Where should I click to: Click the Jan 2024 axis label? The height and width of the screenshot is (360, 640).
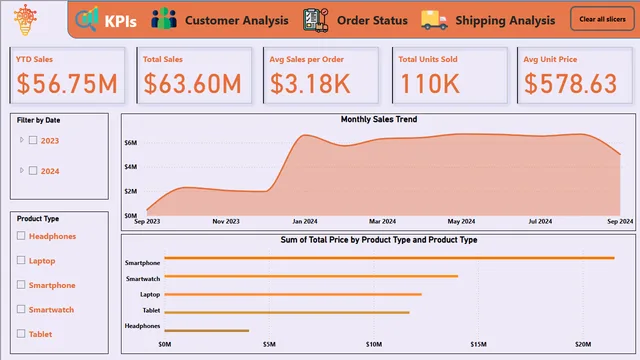click(x=304, y=221)
